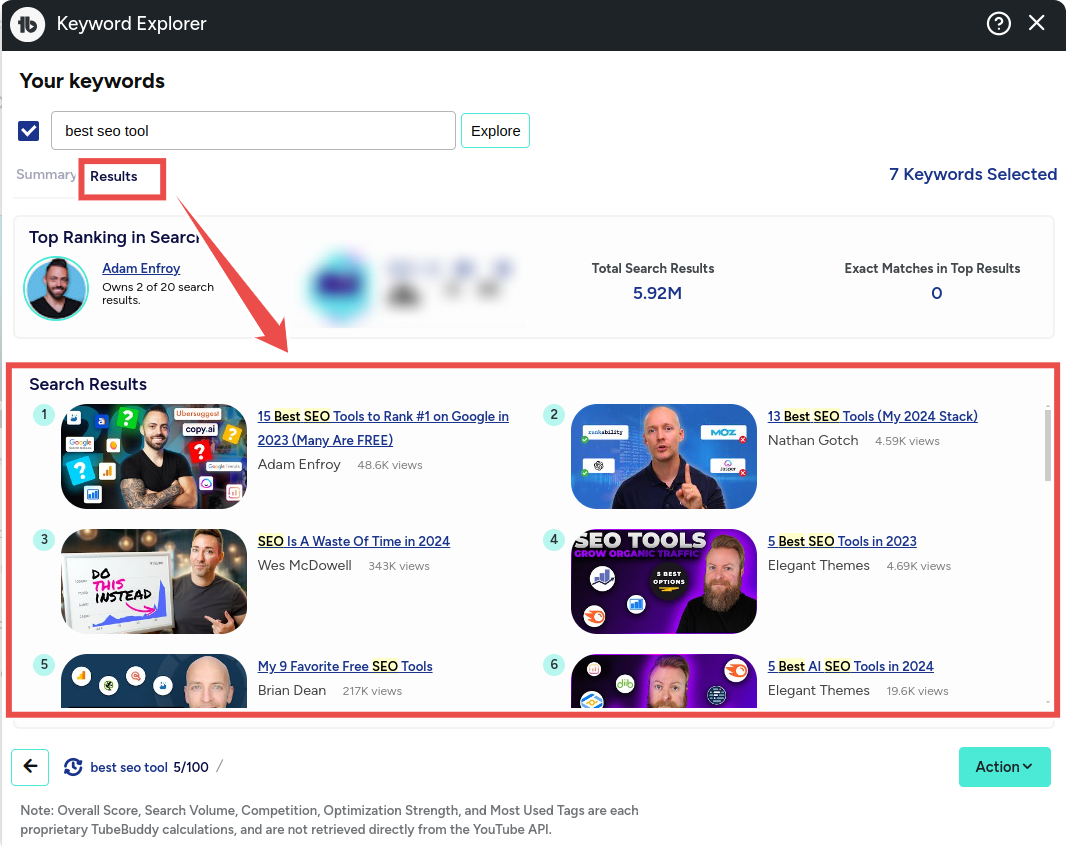The image size is (1066, 852).
Task: Open 'SEO Is A Waste Of Time in 2024' link
Action: pyautogui.click(x=354, y=541)
